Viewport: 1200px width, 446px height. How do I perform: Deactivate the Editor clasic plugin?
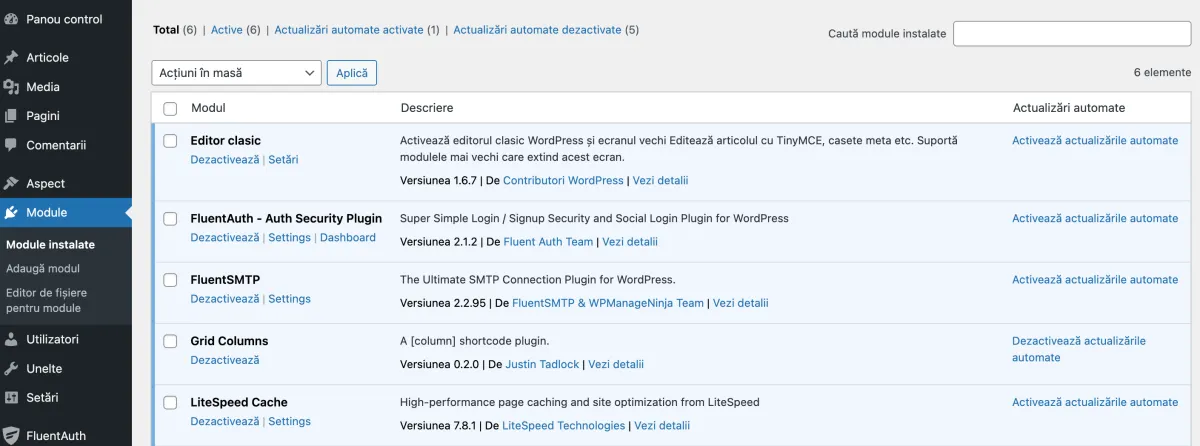coord(224,160)
